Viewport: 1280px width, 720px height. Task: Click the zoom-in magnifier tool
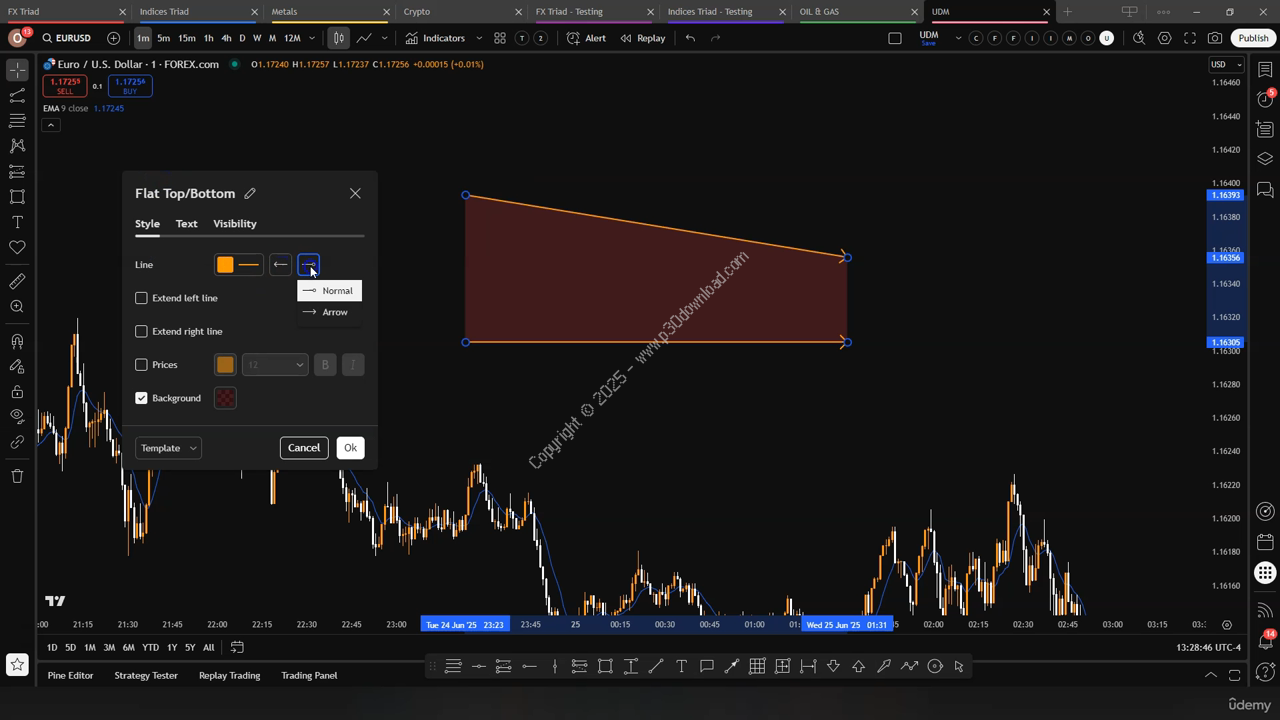coord(17,307)
